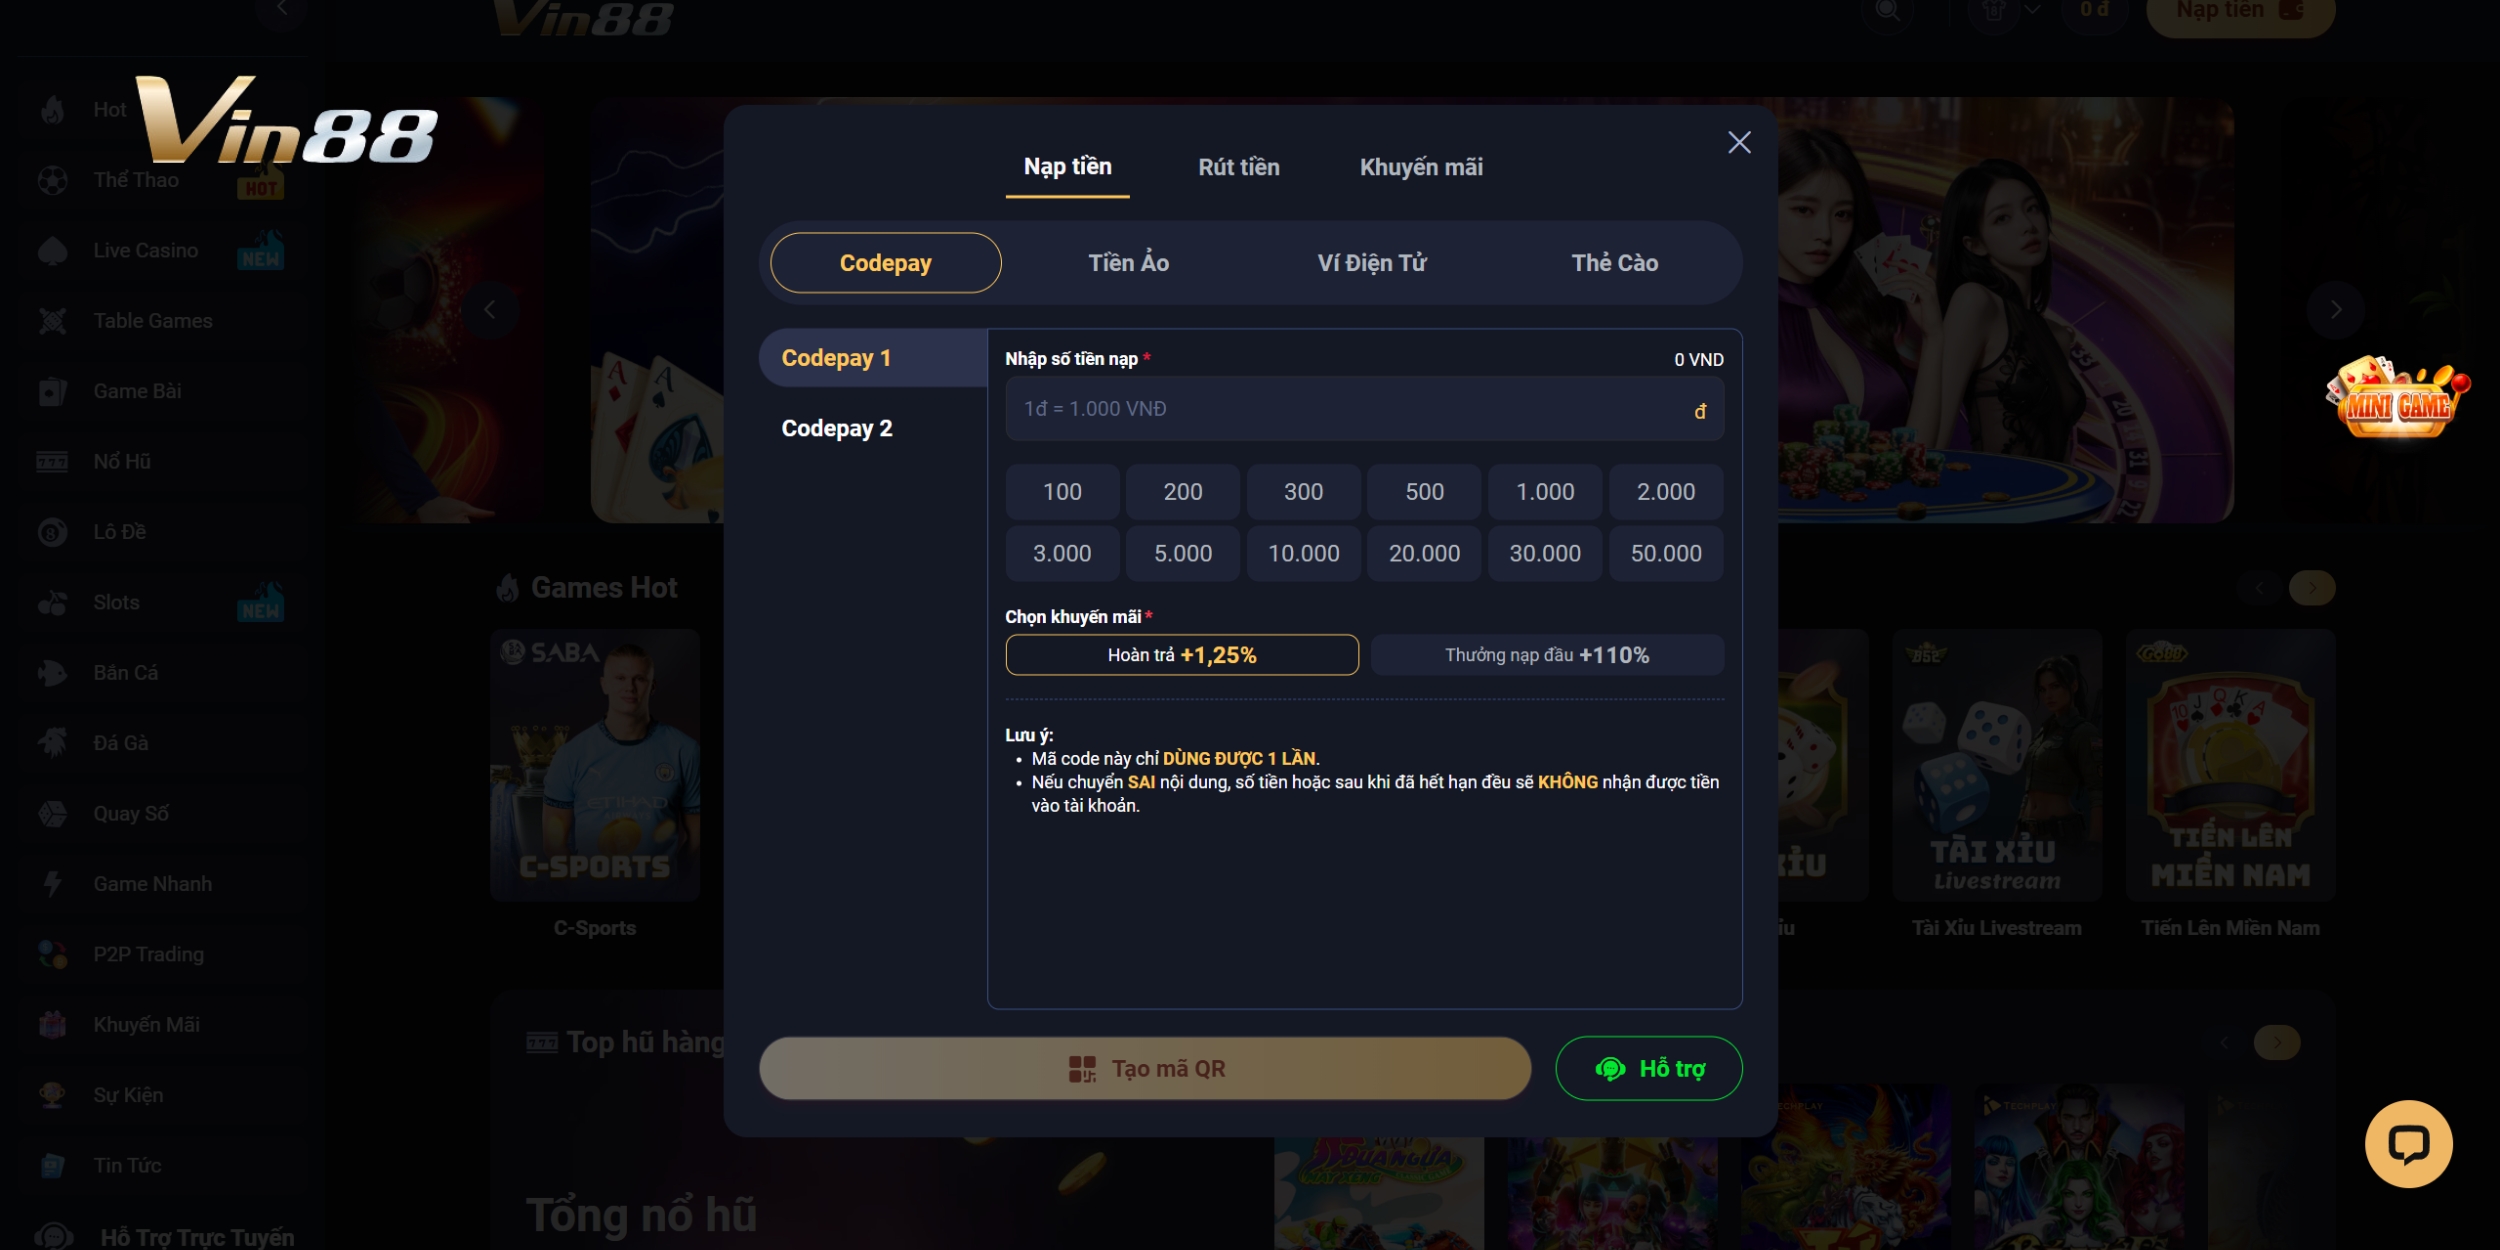Open Khuyến Mãi in the sidebar
Viewport: 2500px width, 1250px height.
pos(160,1025)
